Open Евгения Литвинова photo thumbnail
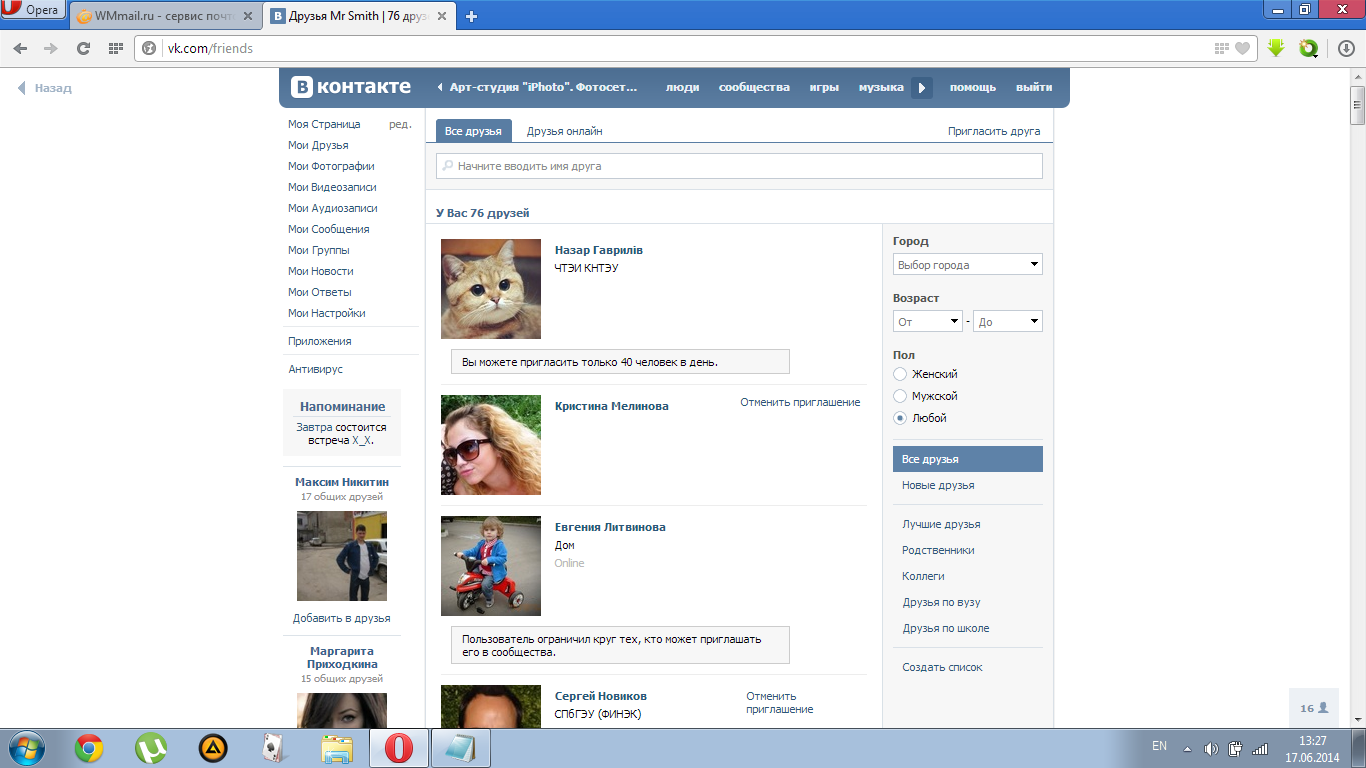 pyautogui.click(x=491, y=566)
